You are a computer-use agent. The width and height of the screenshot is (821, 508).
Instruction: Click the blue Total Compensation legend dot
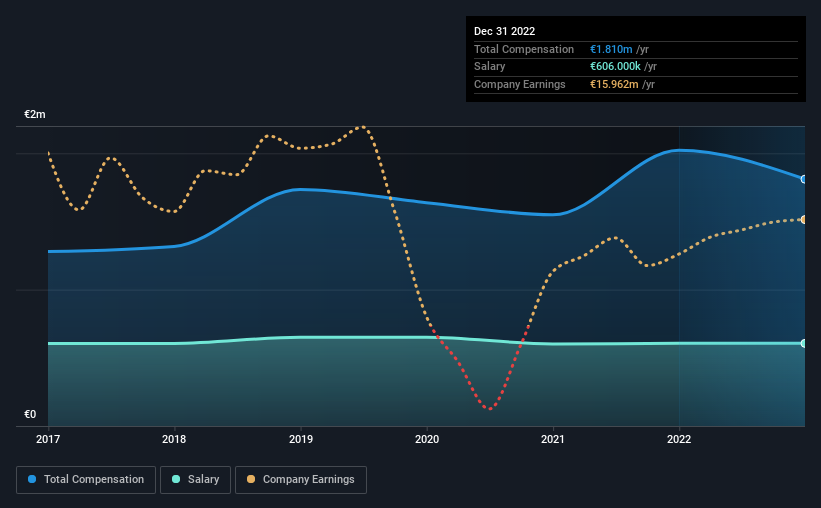[32, 479]
